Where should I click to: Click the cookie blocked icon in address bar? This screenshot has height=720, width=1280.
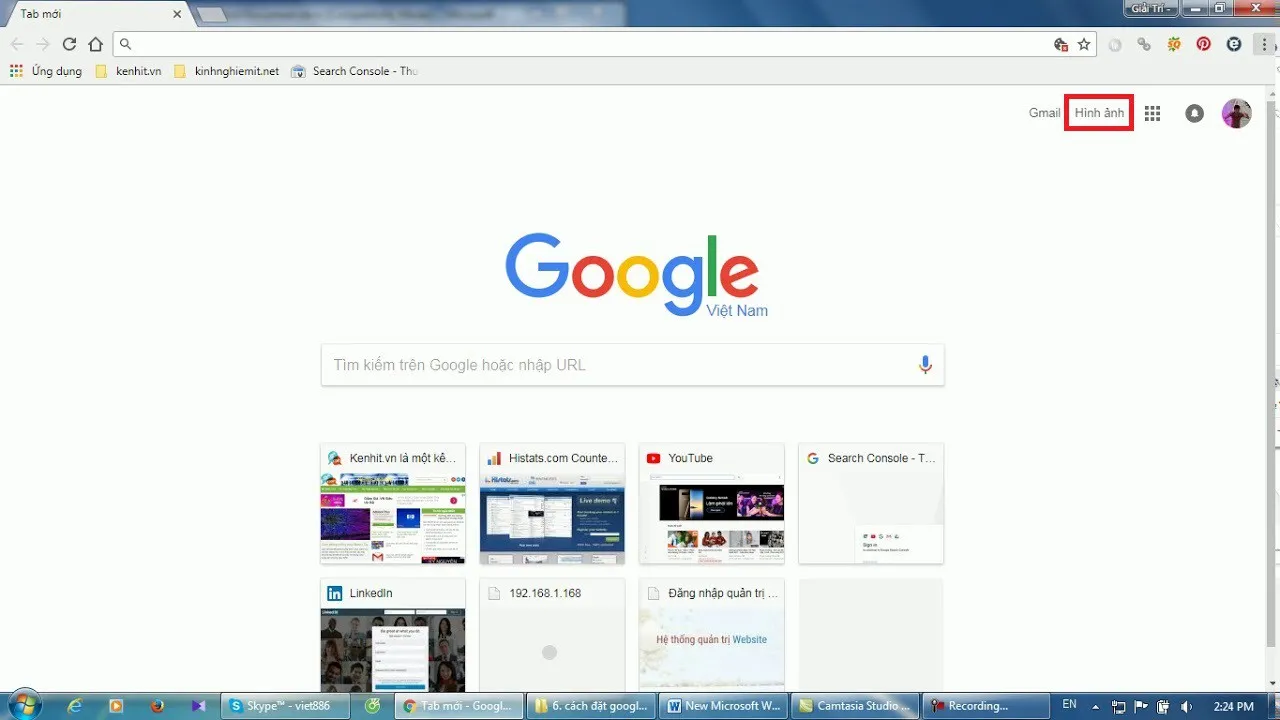(1061, 44)
